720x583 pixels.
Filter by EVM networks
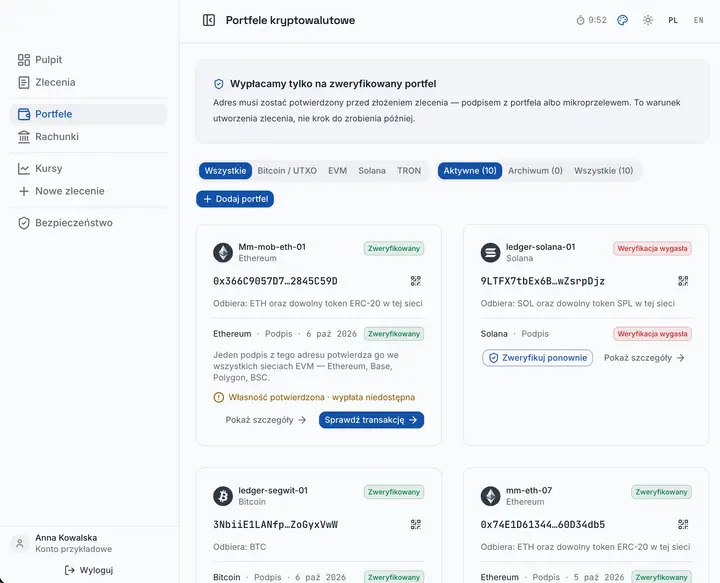pos(338,171)
